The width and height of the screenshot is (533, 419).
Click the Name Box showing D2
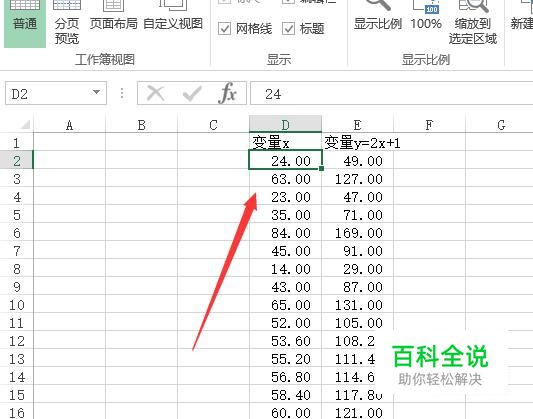click(x=56, y=93)
